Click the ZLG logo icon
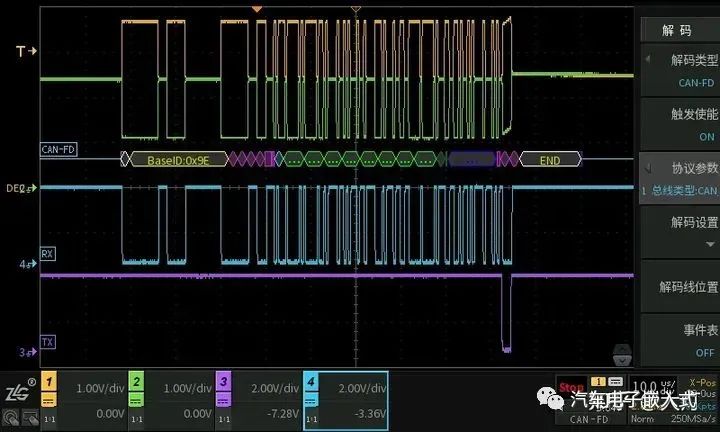The image size is (720, 432). tap(20, 391)
